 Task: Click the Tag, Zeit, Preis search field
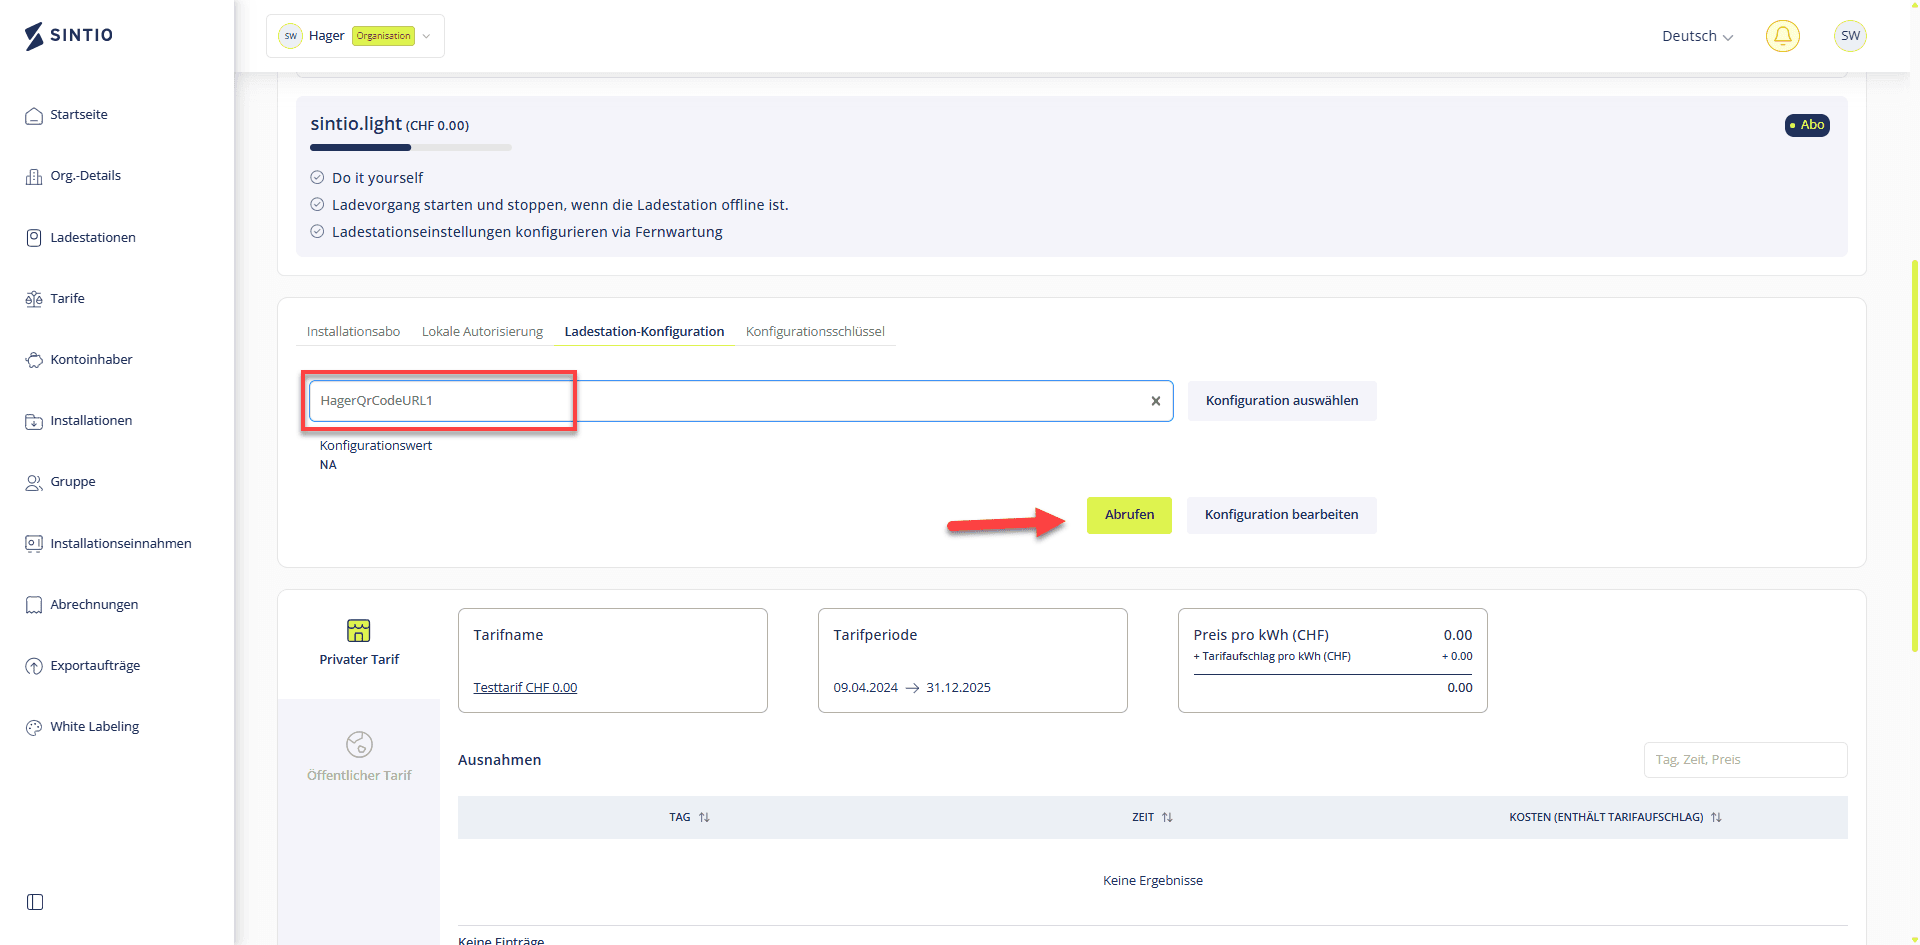(1745, 760)
